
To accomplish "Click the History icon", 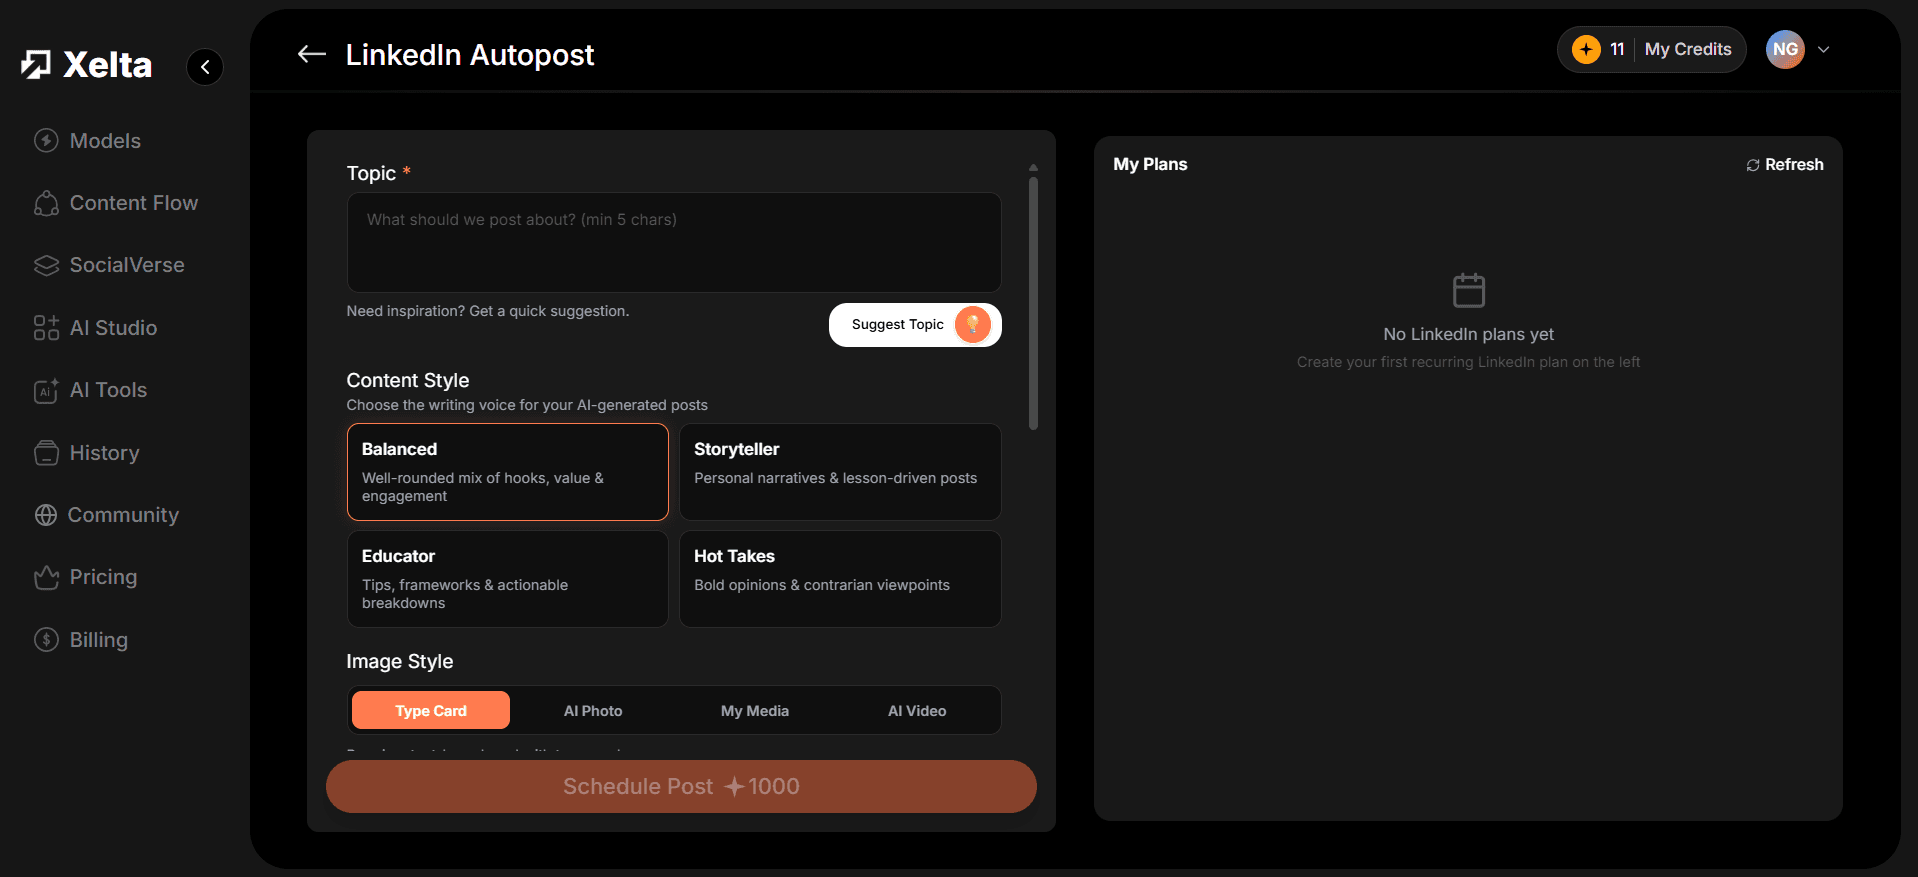I will tap(46, 453).
